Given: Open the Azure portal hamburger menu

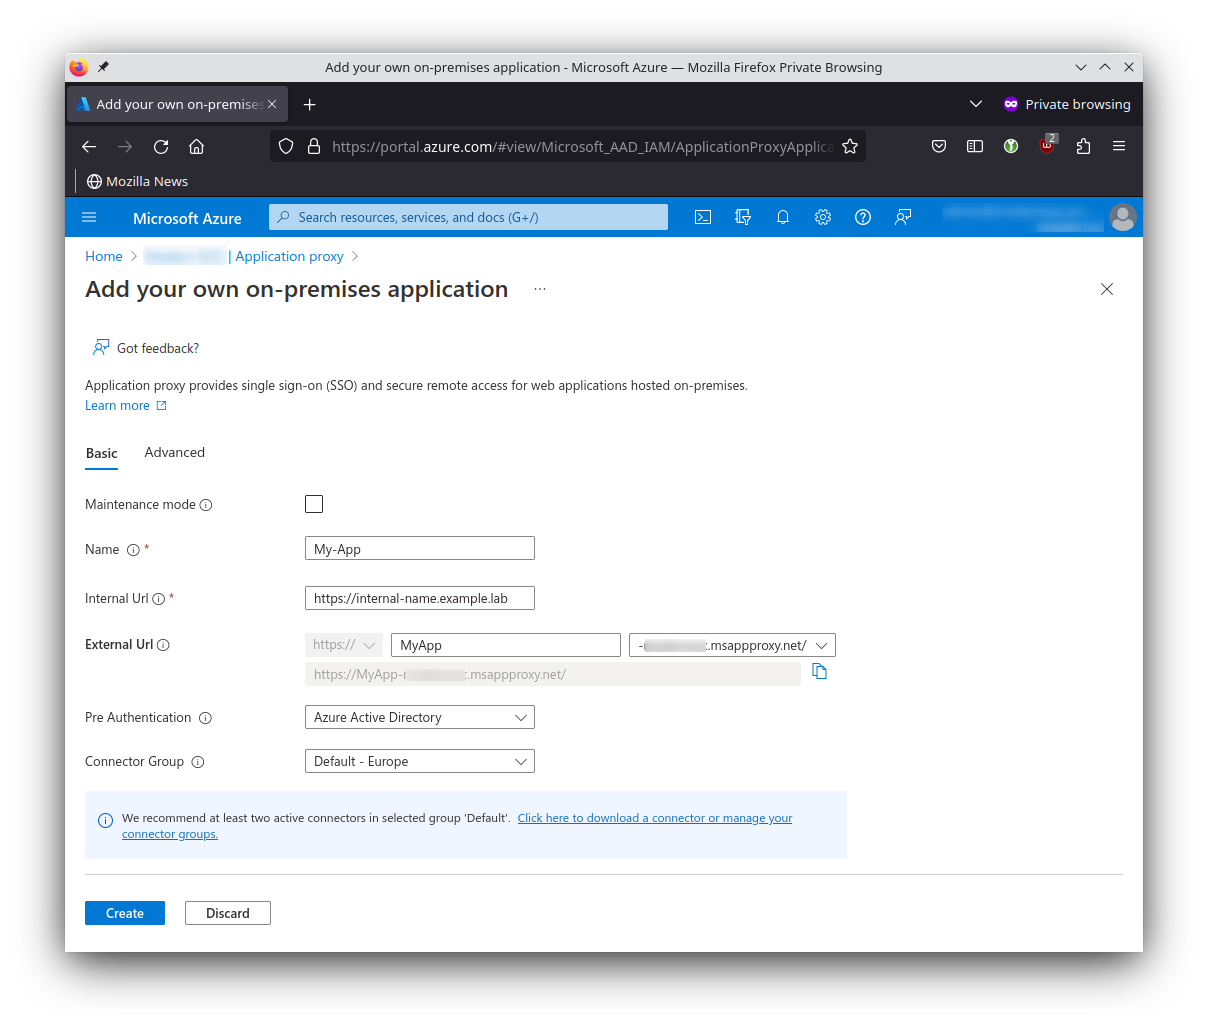Looking at the screenshot, I should coord(89,217).
